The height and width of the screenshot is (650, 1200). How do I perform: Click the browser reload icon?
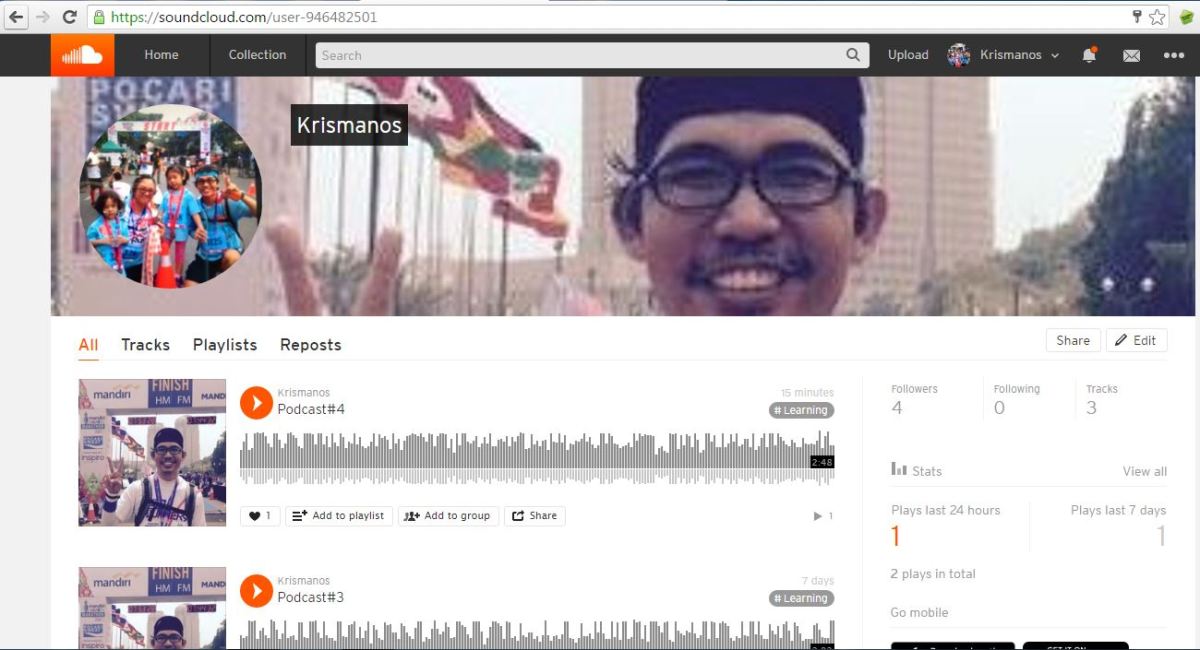coord(69,17)
